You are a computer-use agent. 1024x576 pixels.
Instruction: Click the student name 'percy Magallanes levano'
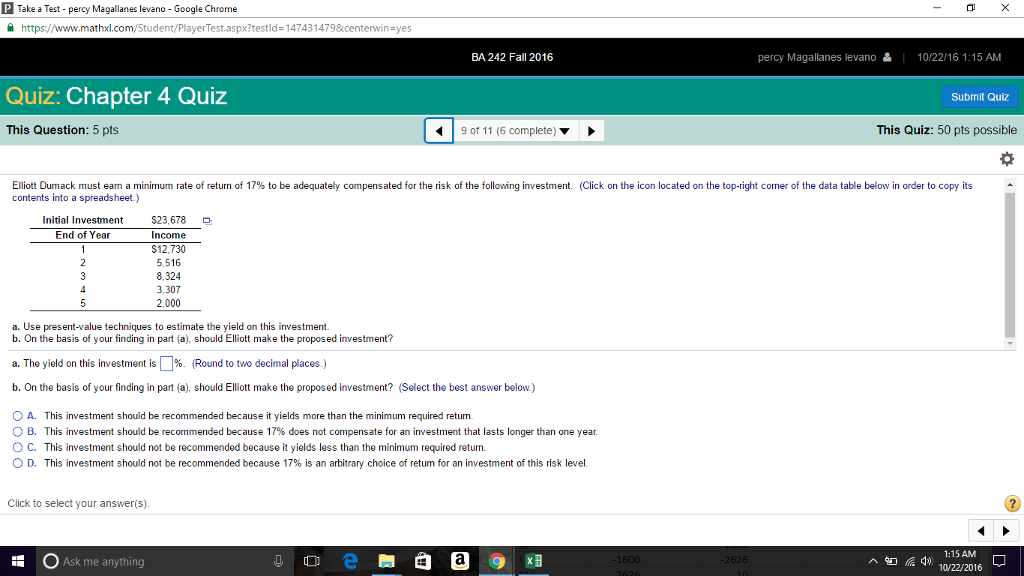click(816, 57)
